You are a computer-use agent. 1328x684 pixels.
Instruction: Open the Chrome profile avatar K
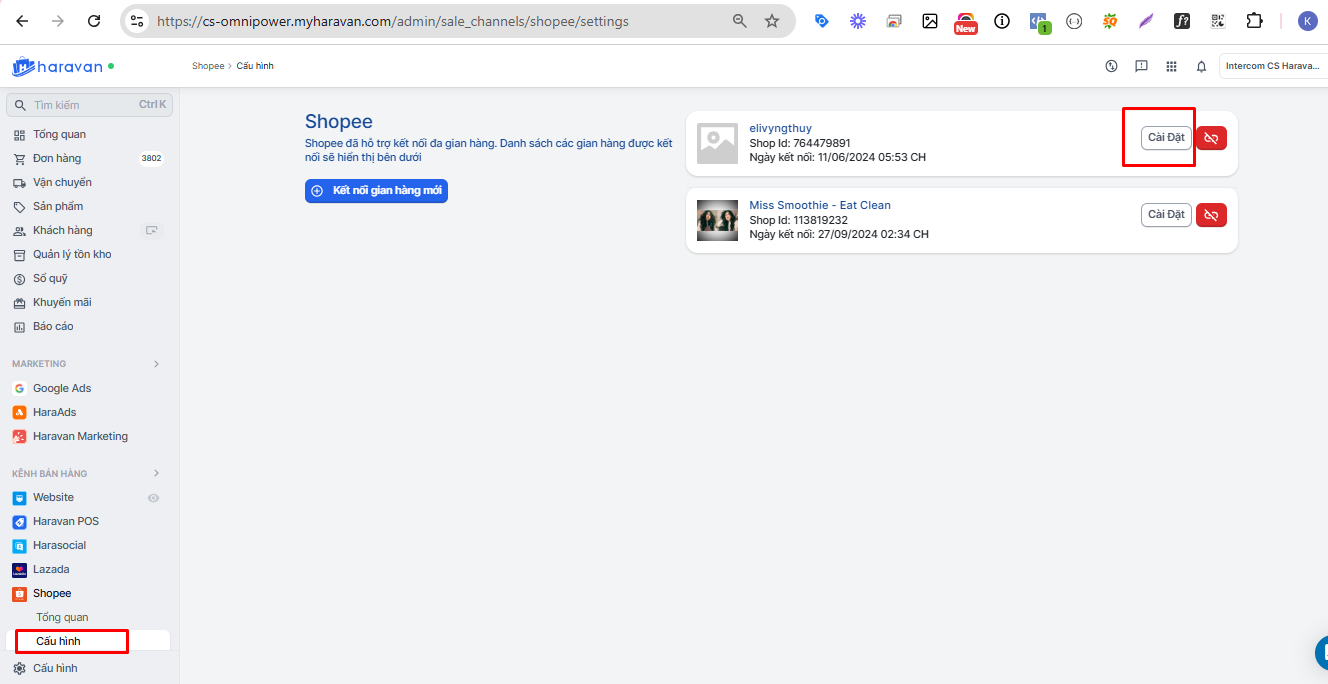coord(1308,21)
